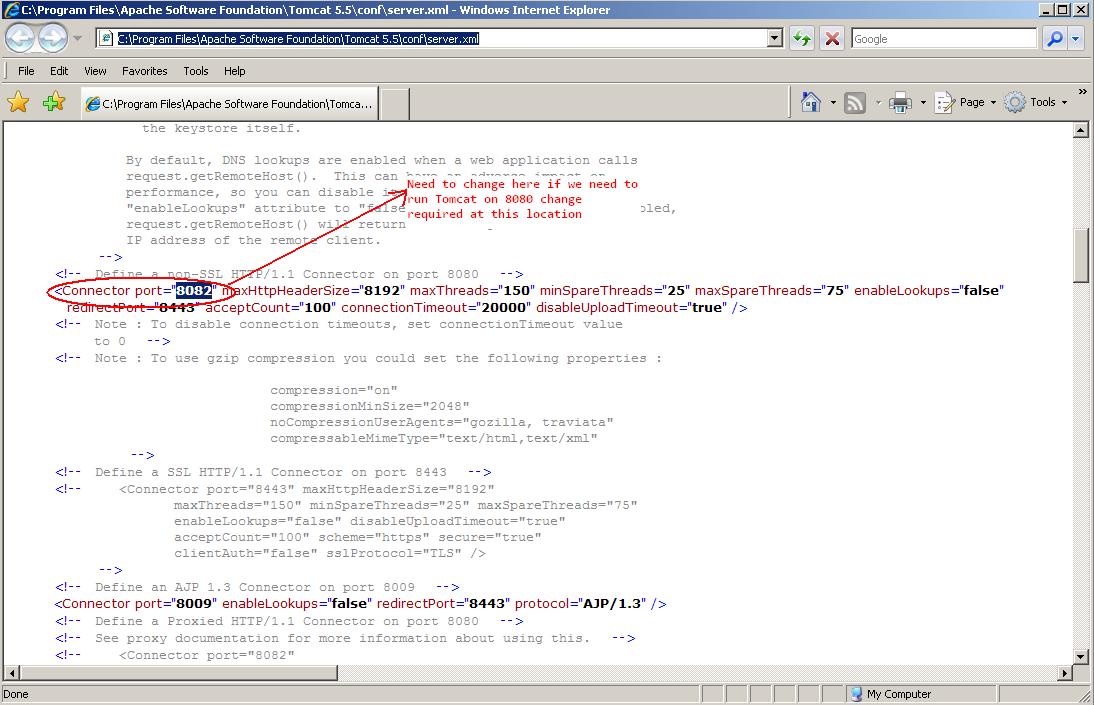Click the vertical scrollbar thumb

(1080, 255)
